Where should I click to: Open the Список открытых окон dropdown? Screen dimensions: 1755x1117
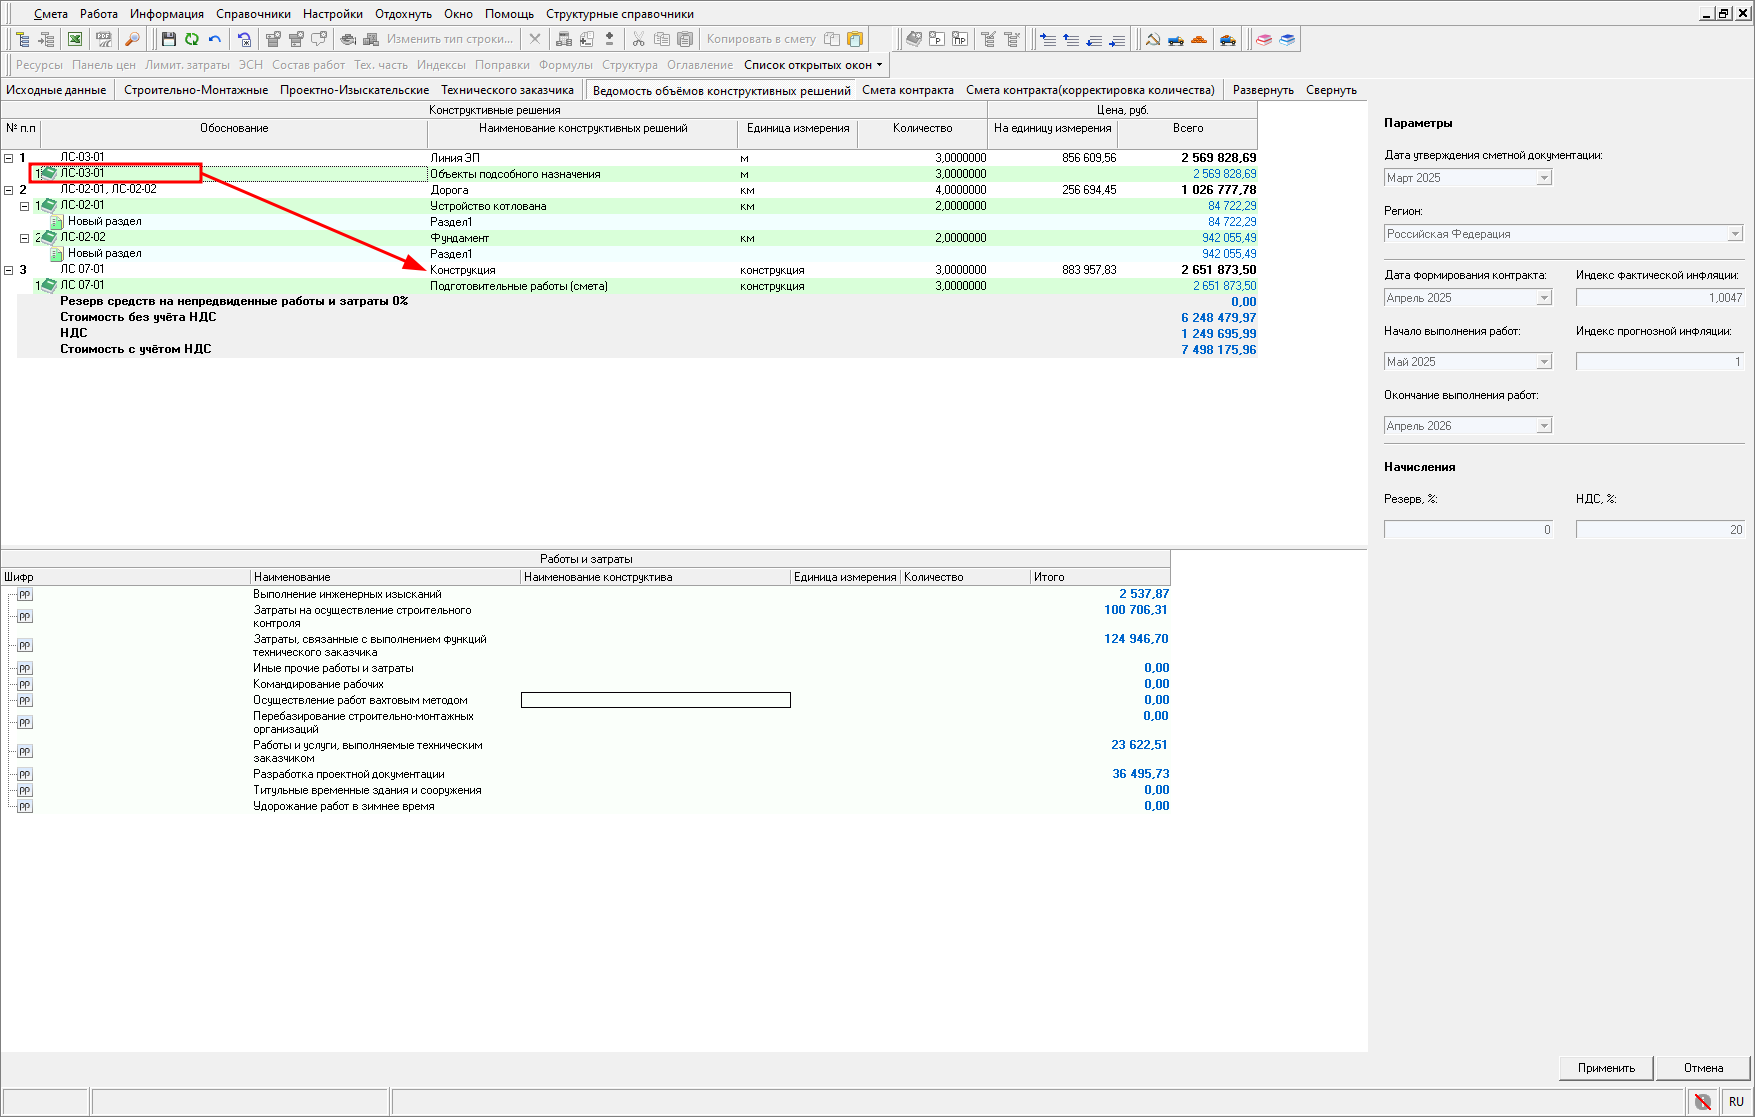tap(813, 65)
